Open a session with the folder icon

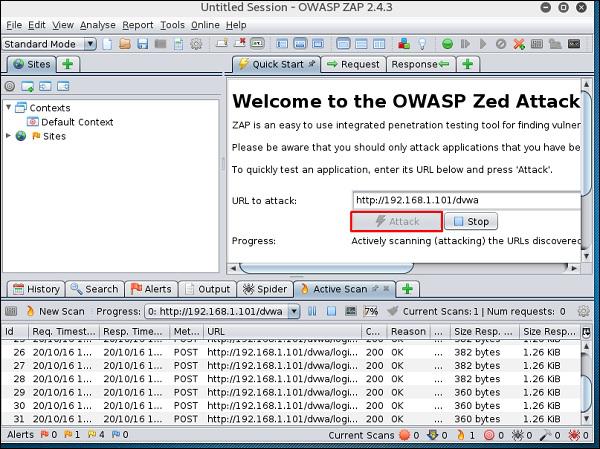click(x=125, y=44)
